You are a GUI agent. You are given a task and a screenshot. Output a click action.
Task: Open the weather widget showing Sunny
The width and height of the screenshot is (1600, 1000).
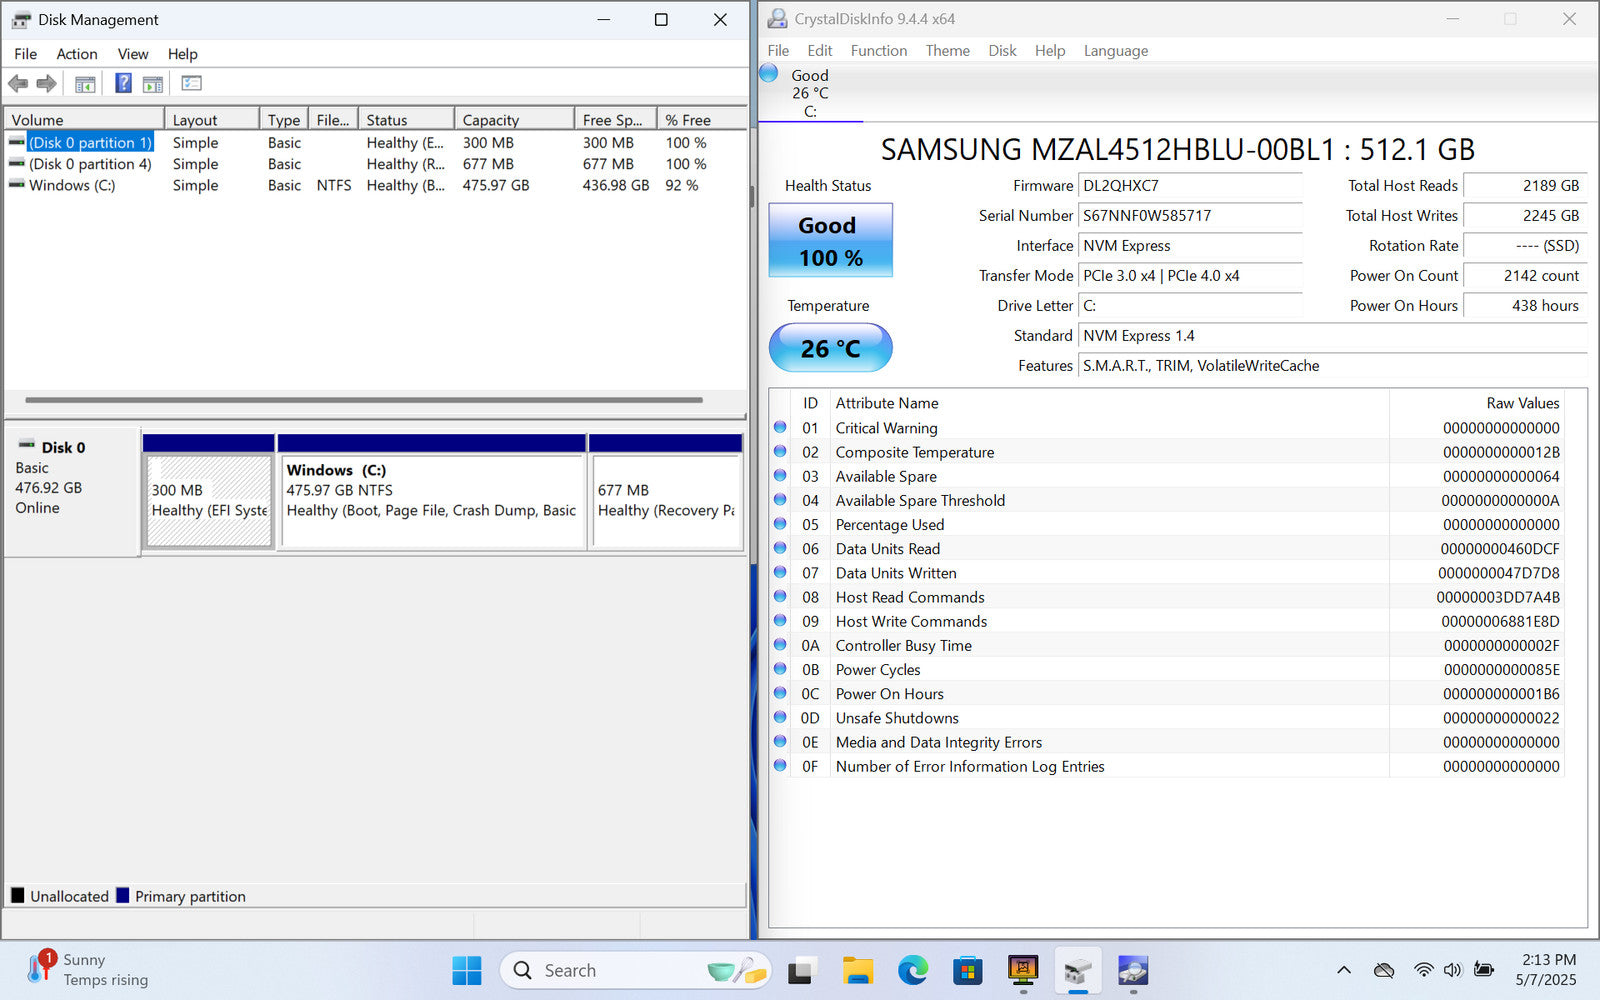[88, 969]
